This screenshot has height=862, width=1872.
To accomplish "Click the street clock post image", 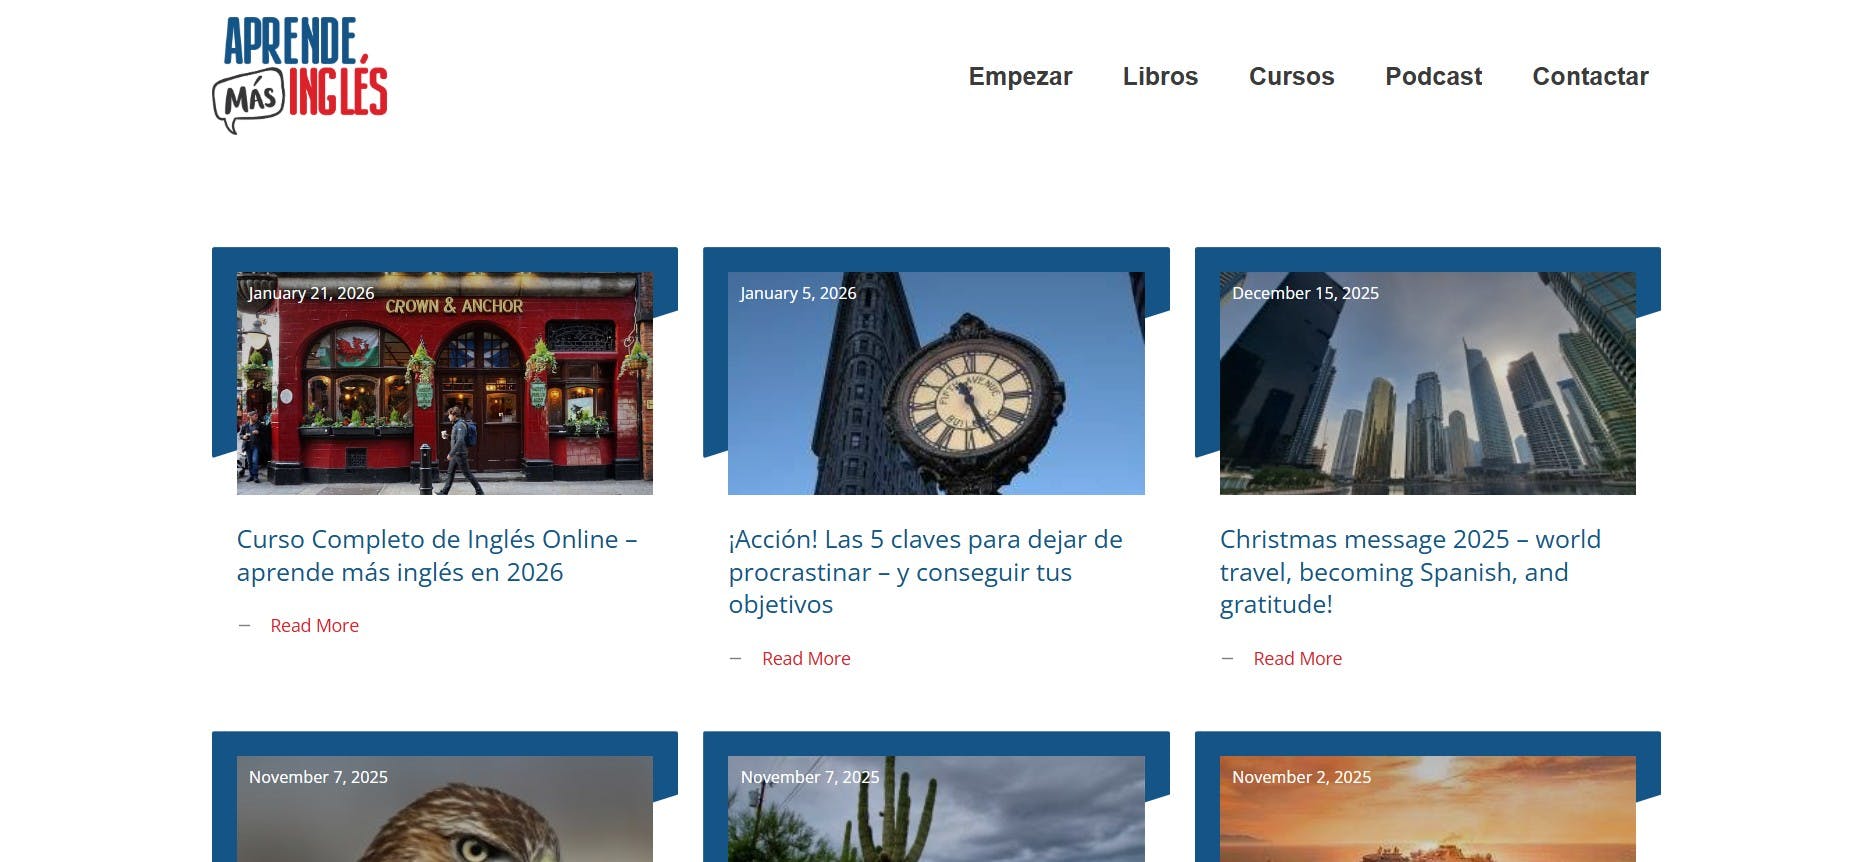I will click(936, 383).
